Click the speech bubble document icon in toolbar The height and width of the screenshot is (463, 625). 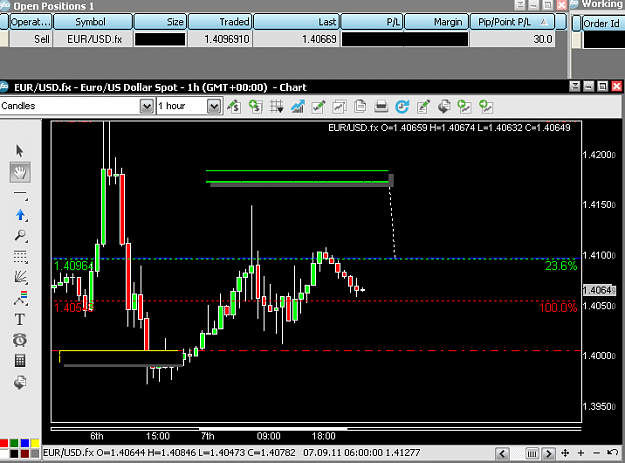point(444,106)
